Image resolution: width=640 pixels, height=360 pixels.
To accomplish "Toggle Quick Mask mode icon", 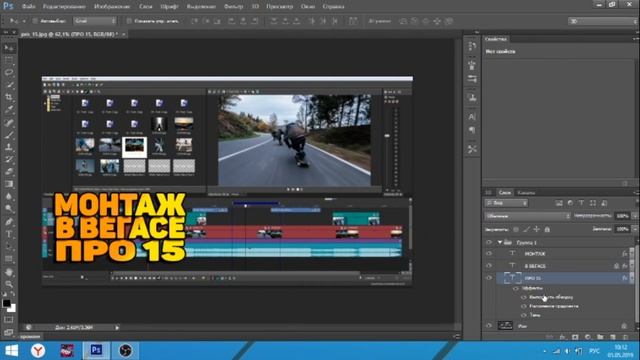I will (x=9, y=320).
